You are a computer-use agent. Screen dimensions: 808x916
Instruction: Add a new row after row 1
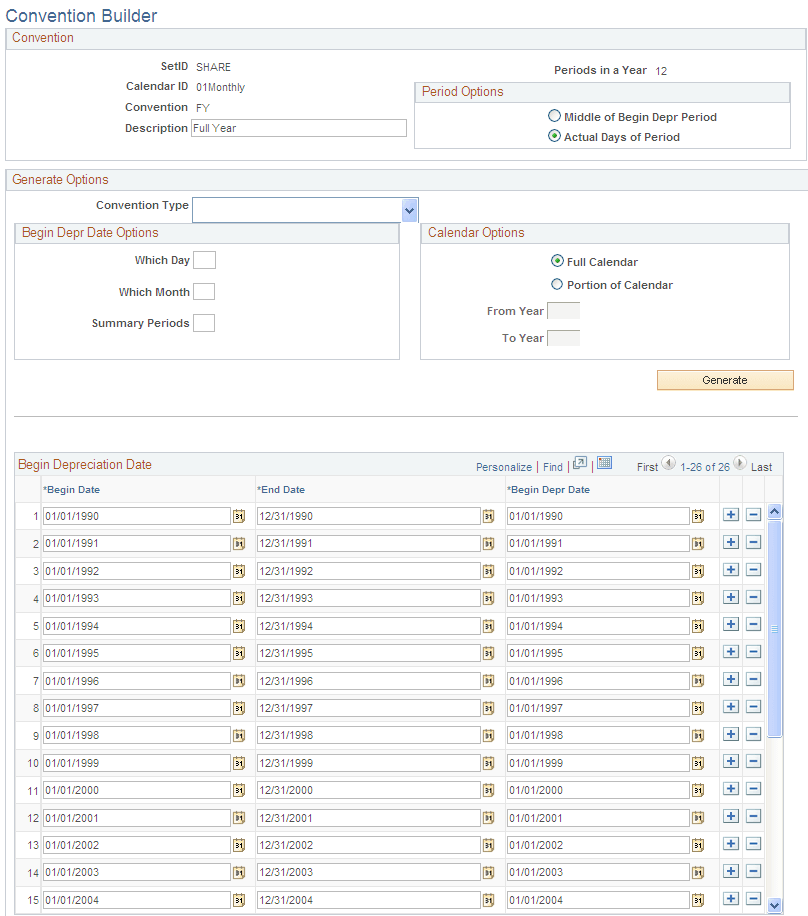[x=731, y=515]
